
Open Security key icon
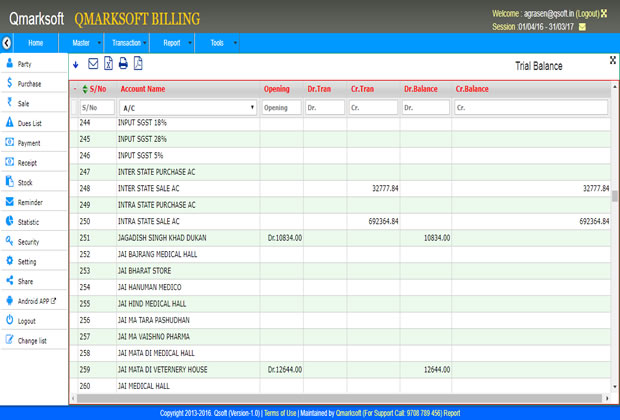click(x=9, y=240)
